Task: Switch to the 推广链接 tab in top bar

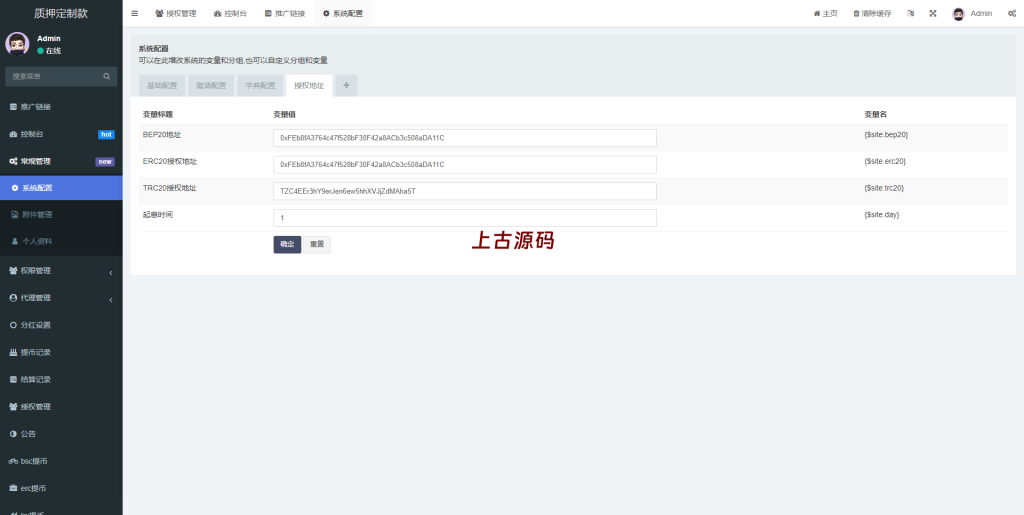Action: 285,13
